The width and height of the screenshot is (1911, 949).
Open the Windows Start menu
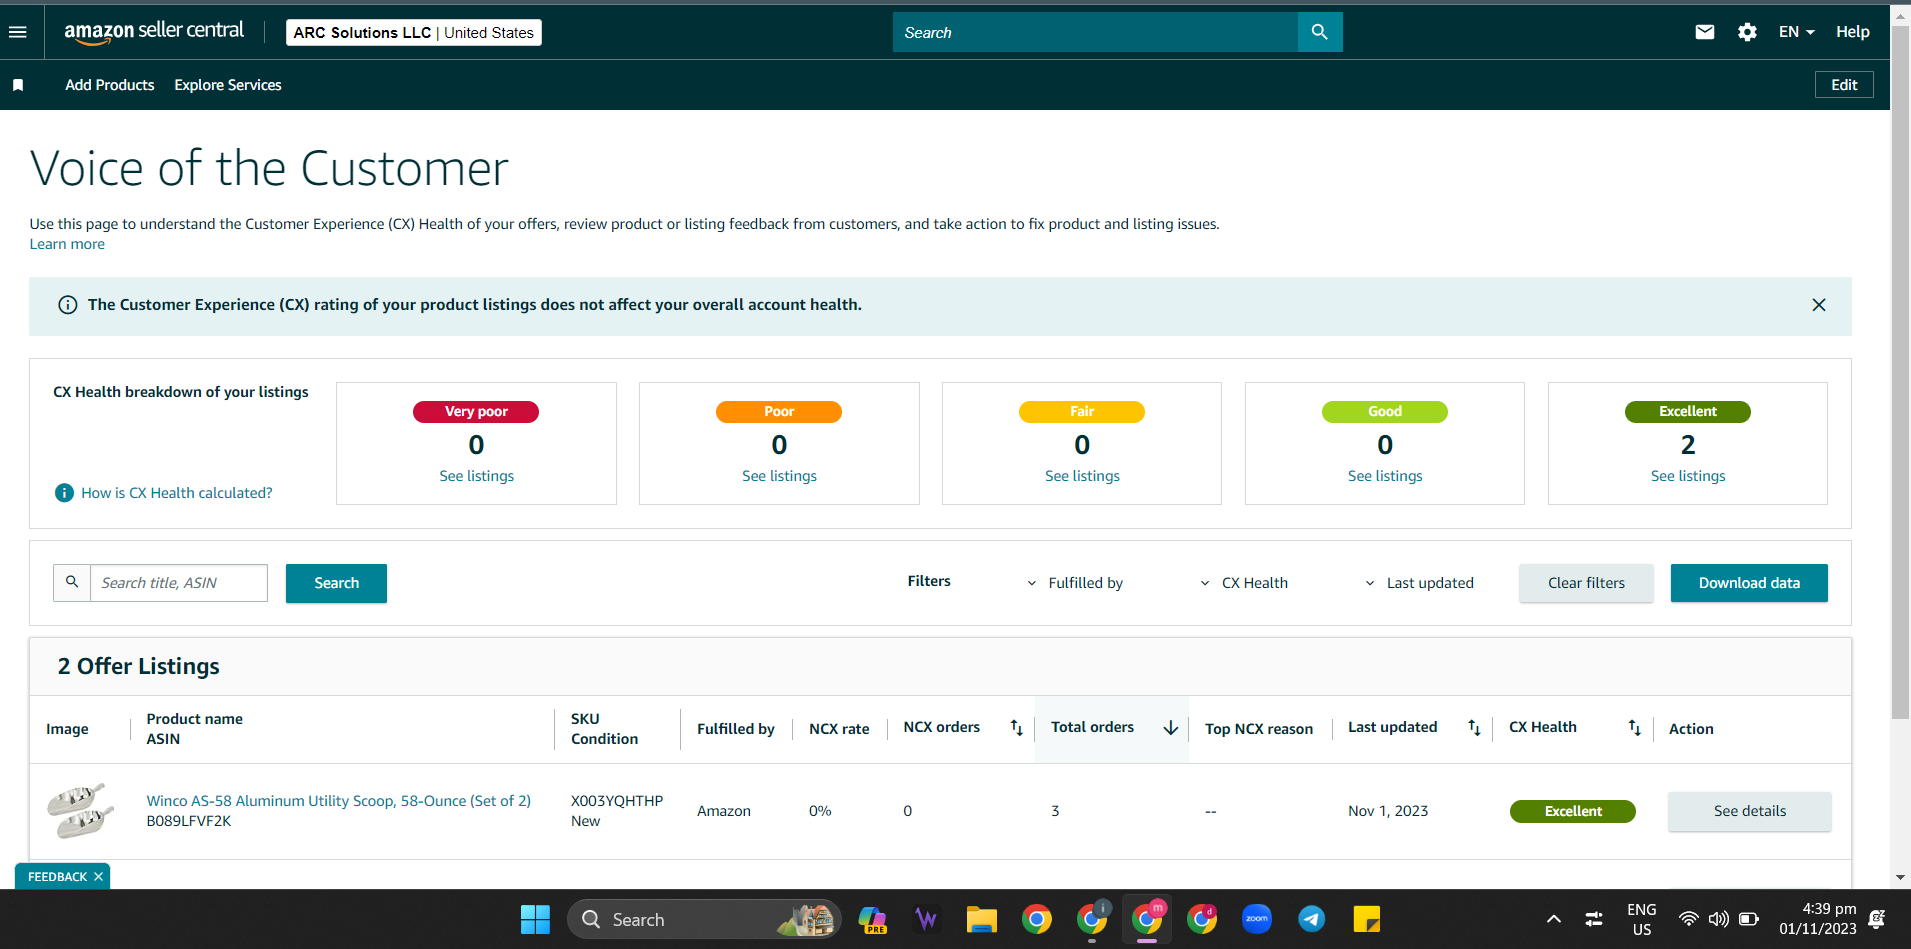(x=535, y=919)
